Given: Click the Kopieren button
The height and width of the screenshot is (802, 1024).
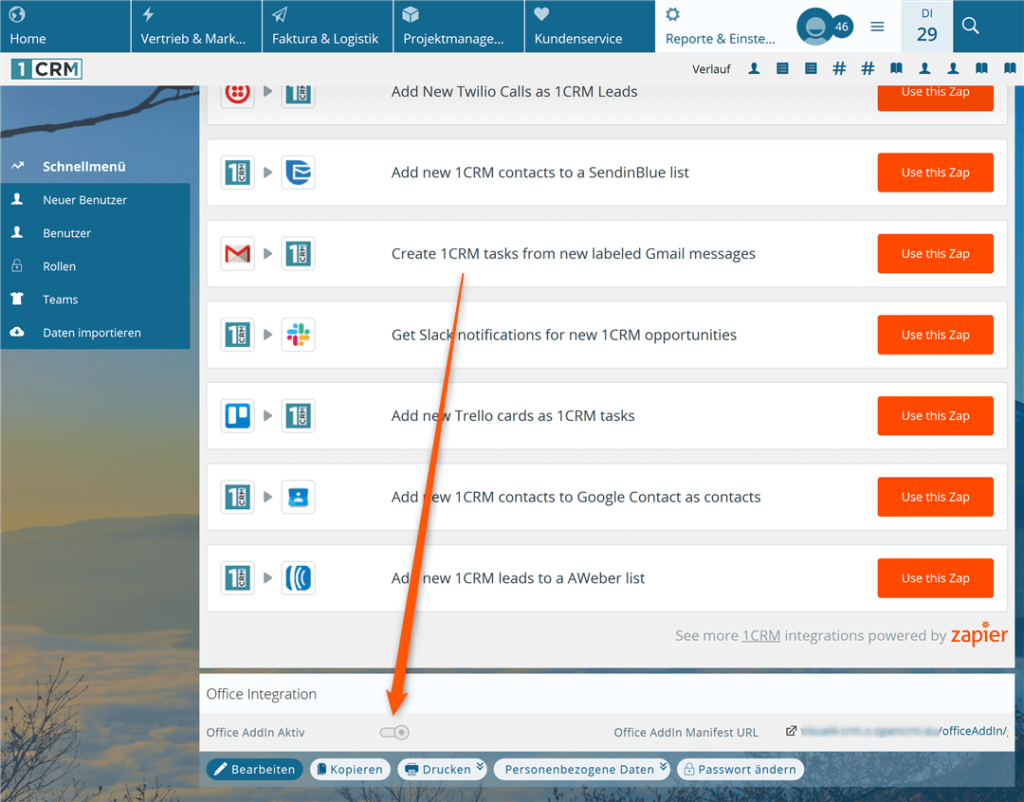Looking at the screenshot, I should 350,769.
